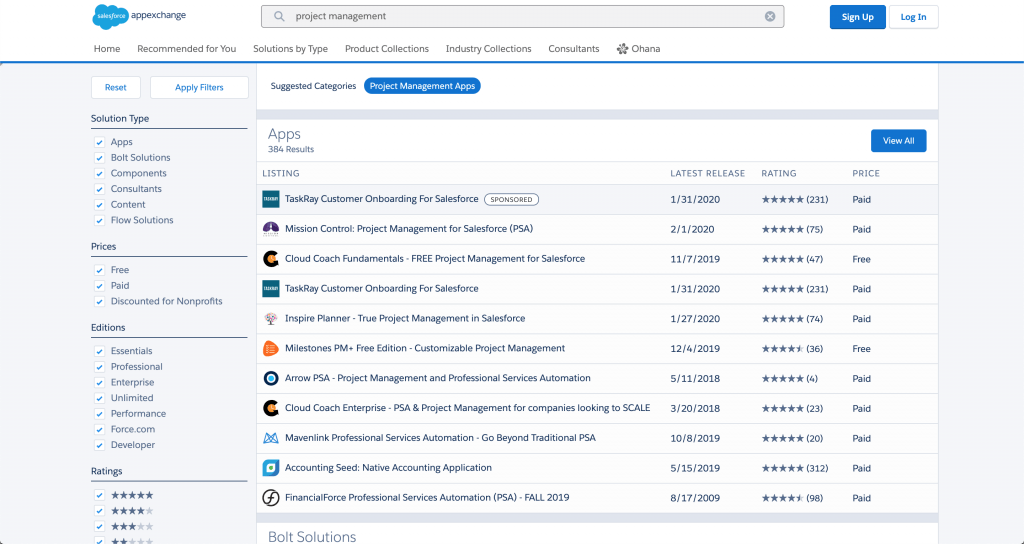Select Project Management Apps suggested category
1024x544 pixels.
[422, 86]
